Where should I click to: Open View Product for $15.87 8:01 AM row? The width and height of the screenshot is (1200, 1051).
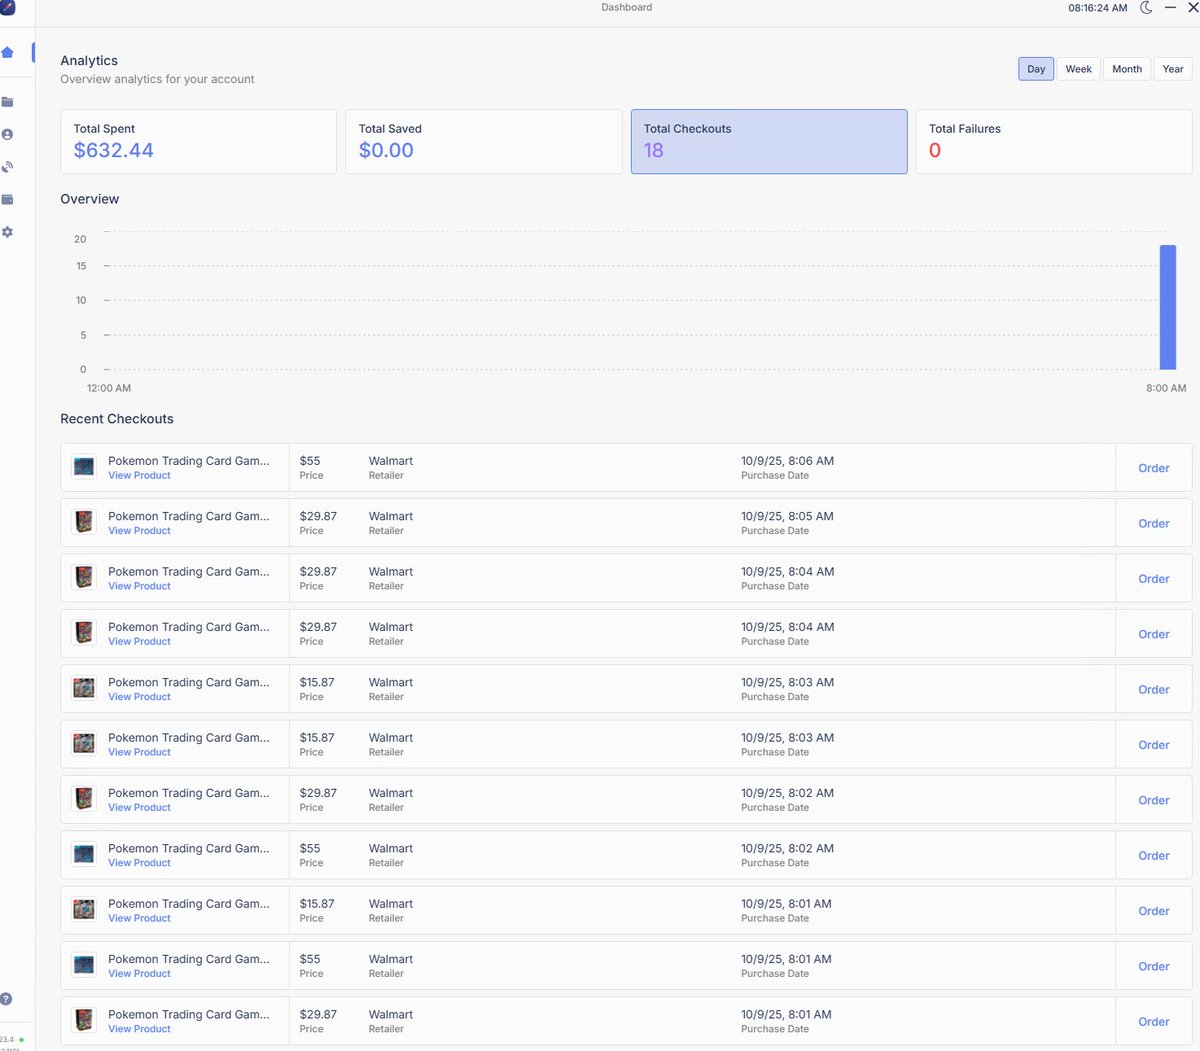[x=139, y=918]
